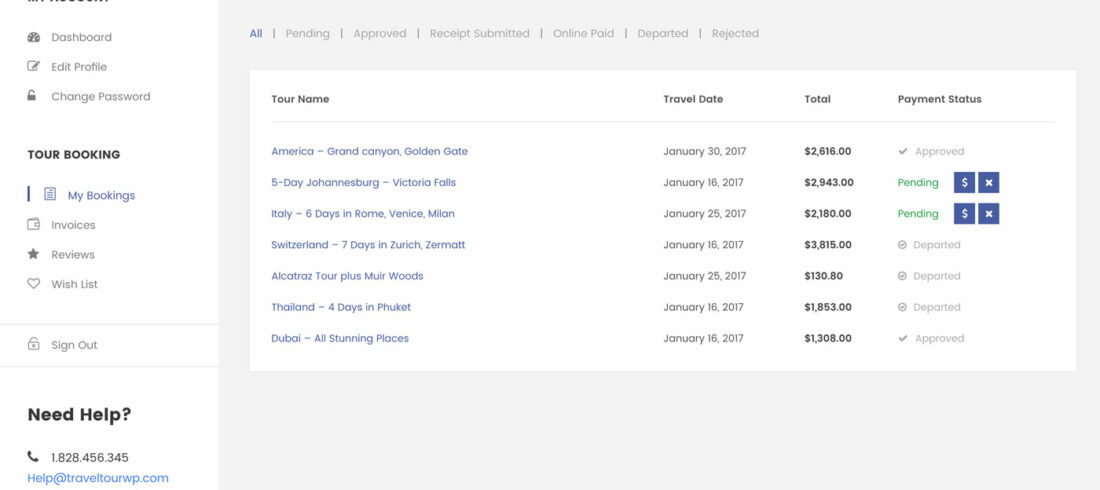The height and width of the screenshot is (490, 1100).
Task: Open the Alcatraz Tour plus Muir Woods link
Action: coord(347,276)
